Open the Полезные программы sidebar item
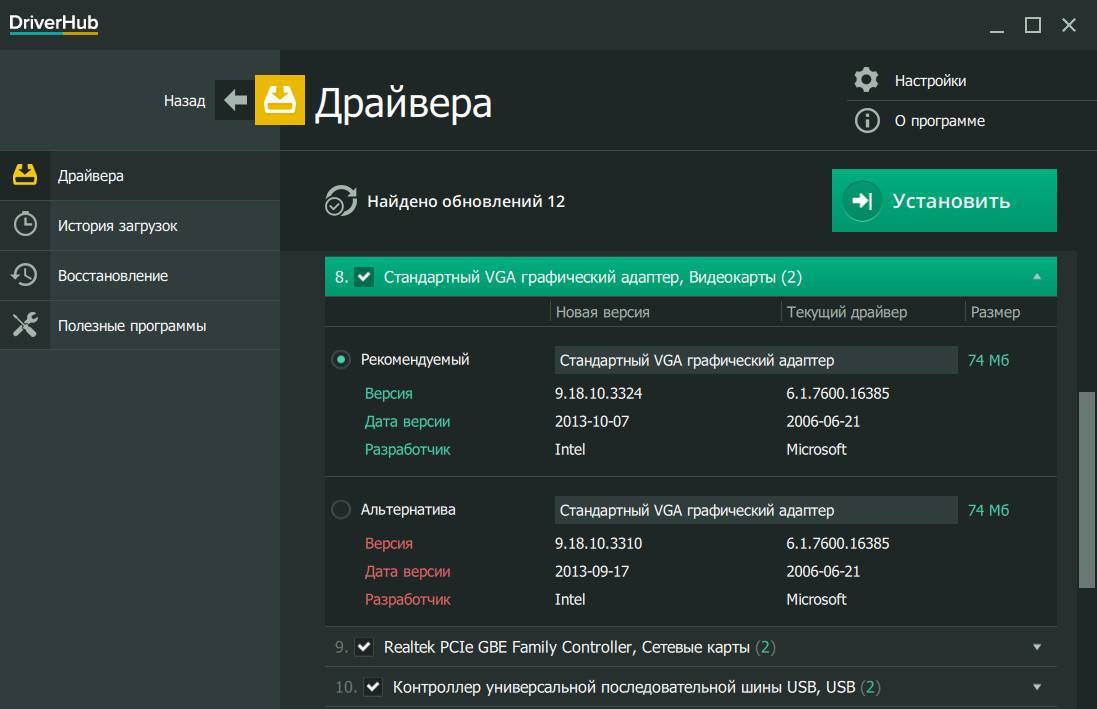The image size is (1097, 709). click(x=132, y=326)
